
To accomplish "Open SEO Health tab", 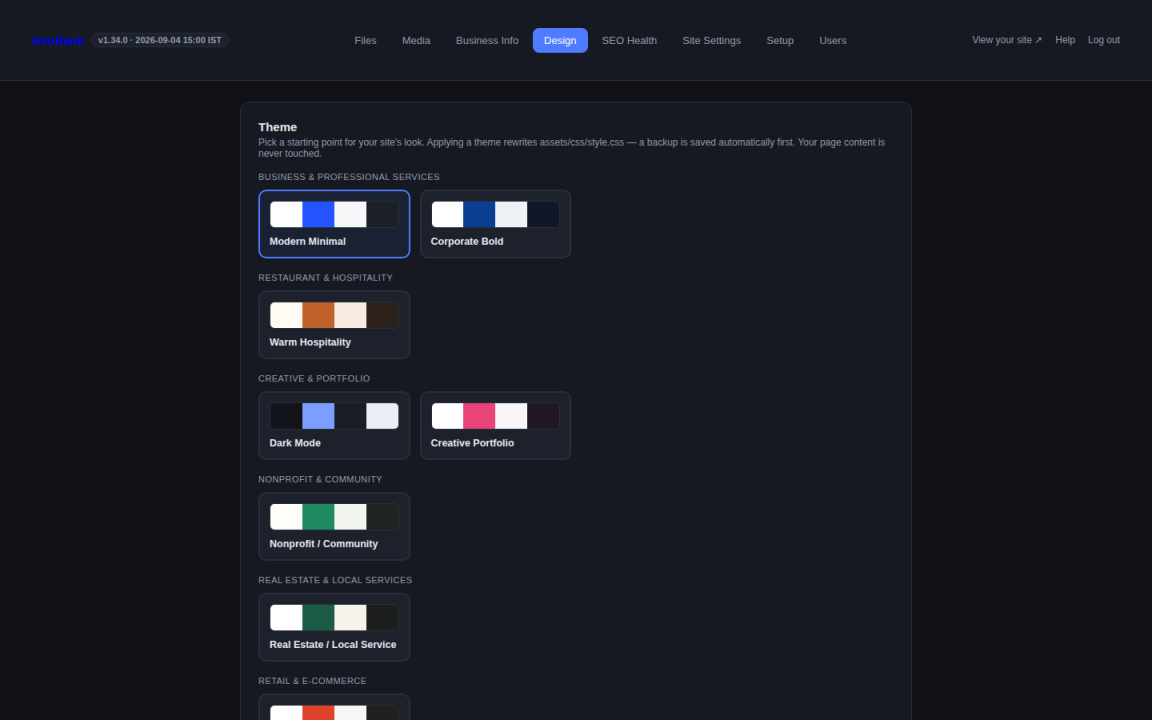I will pos(629,40).
